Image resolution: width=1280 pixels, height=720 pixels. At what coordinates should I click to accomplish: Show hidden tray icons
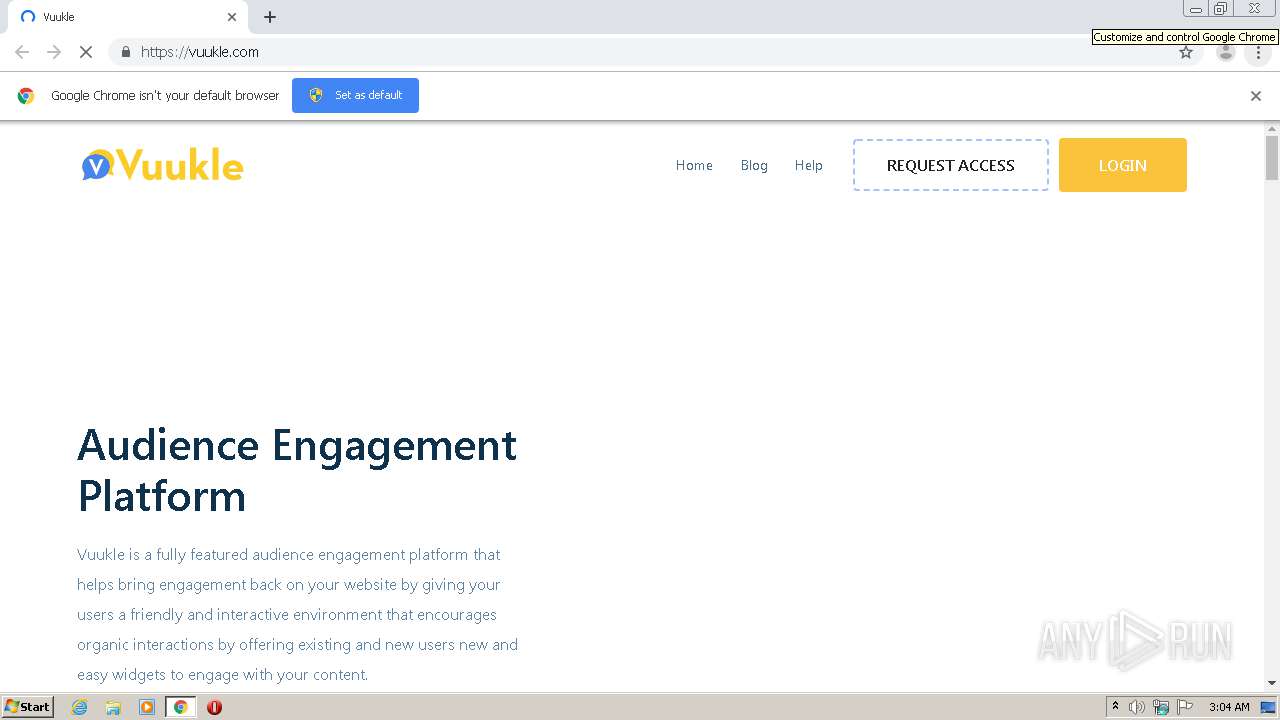(x=1115, y=707)
